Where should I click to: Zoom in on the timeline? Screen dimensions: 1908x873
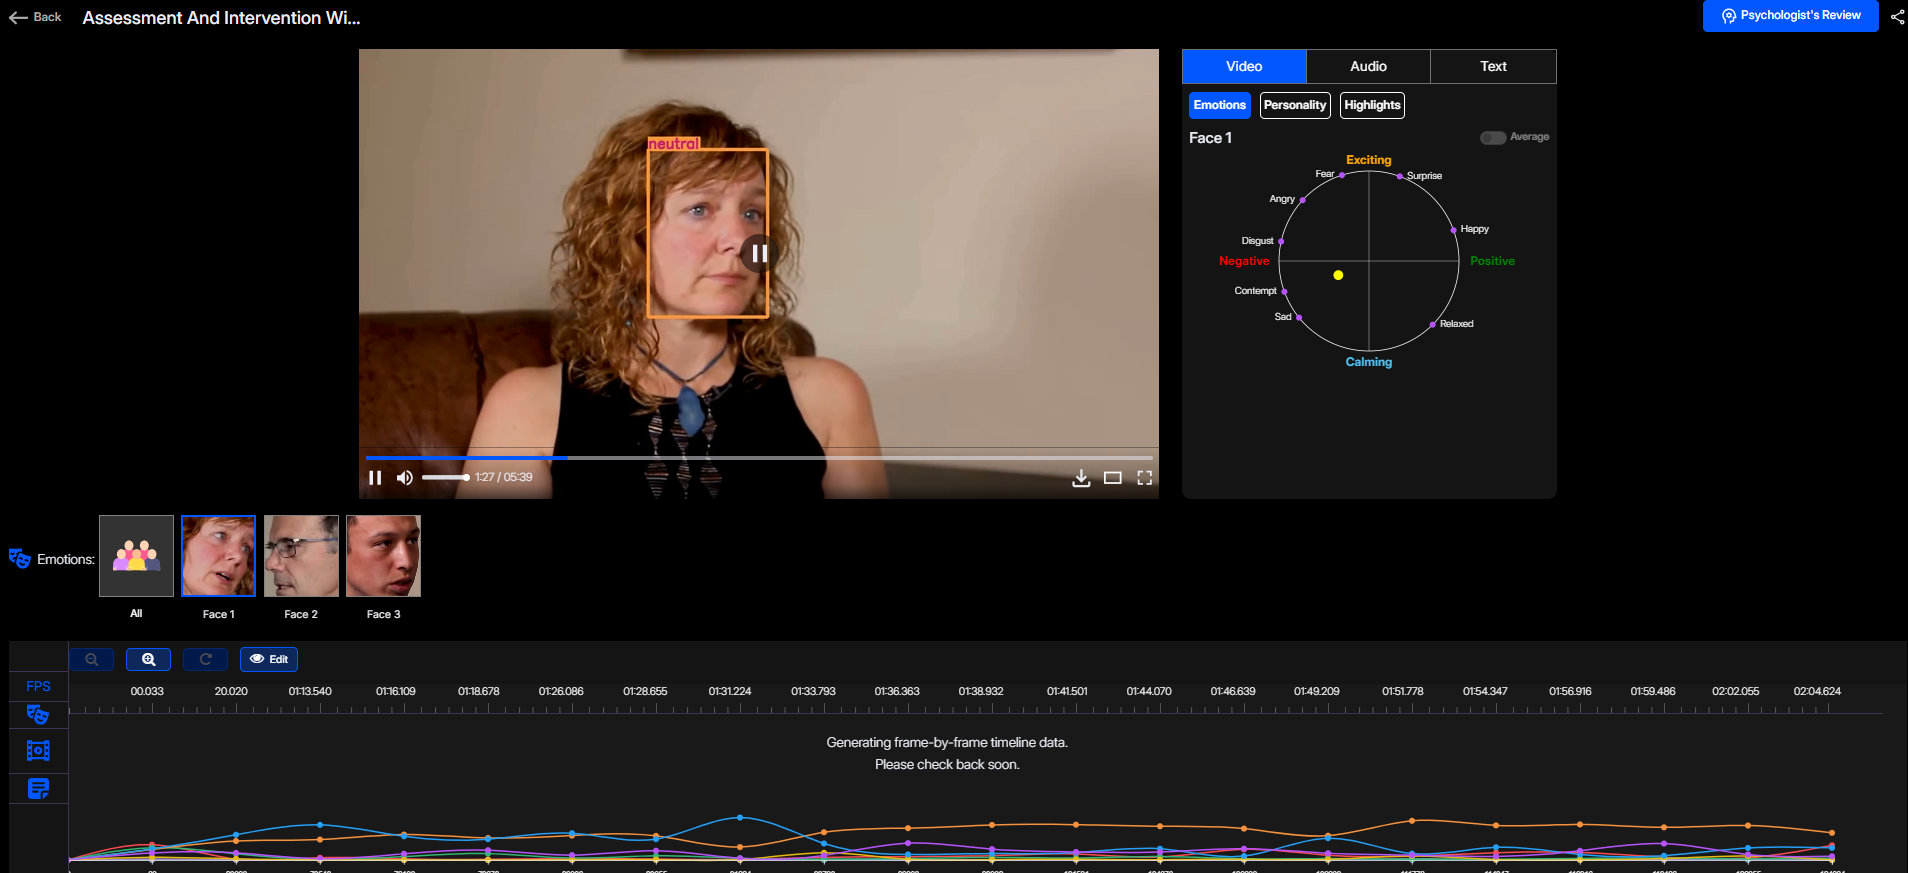point(148,660)
